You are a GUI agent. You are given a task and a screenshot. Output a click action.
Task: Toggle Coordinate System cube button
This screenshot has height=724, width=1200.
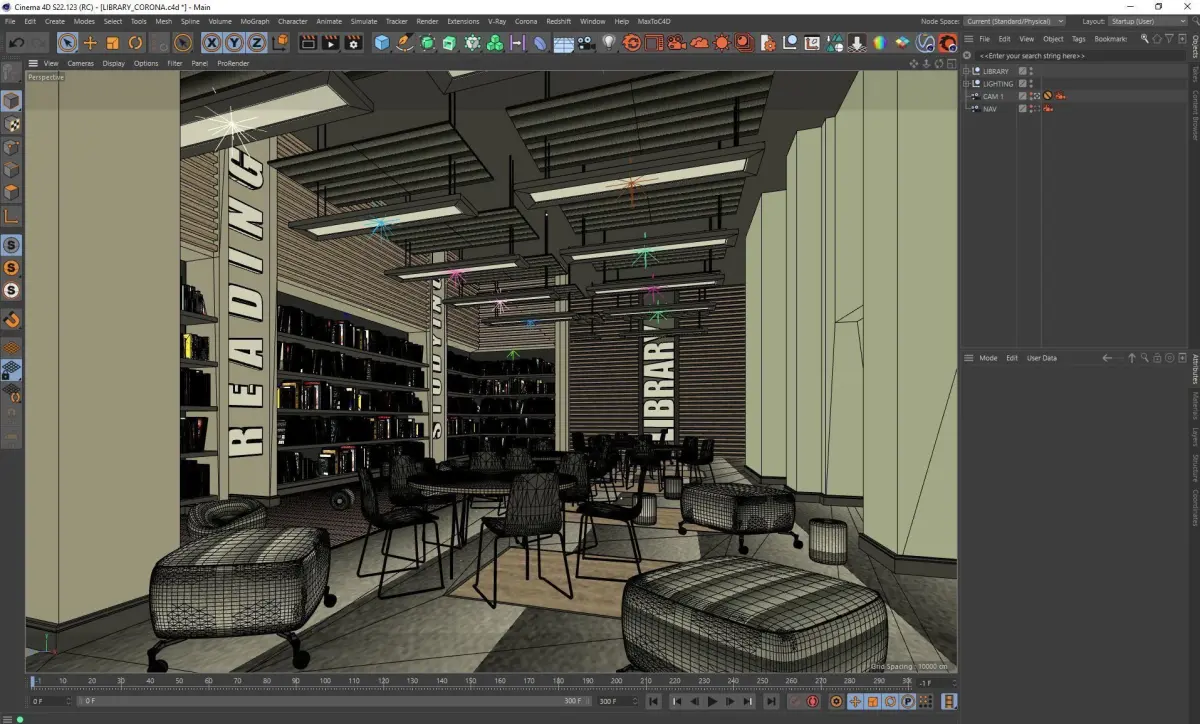(280, 43)
